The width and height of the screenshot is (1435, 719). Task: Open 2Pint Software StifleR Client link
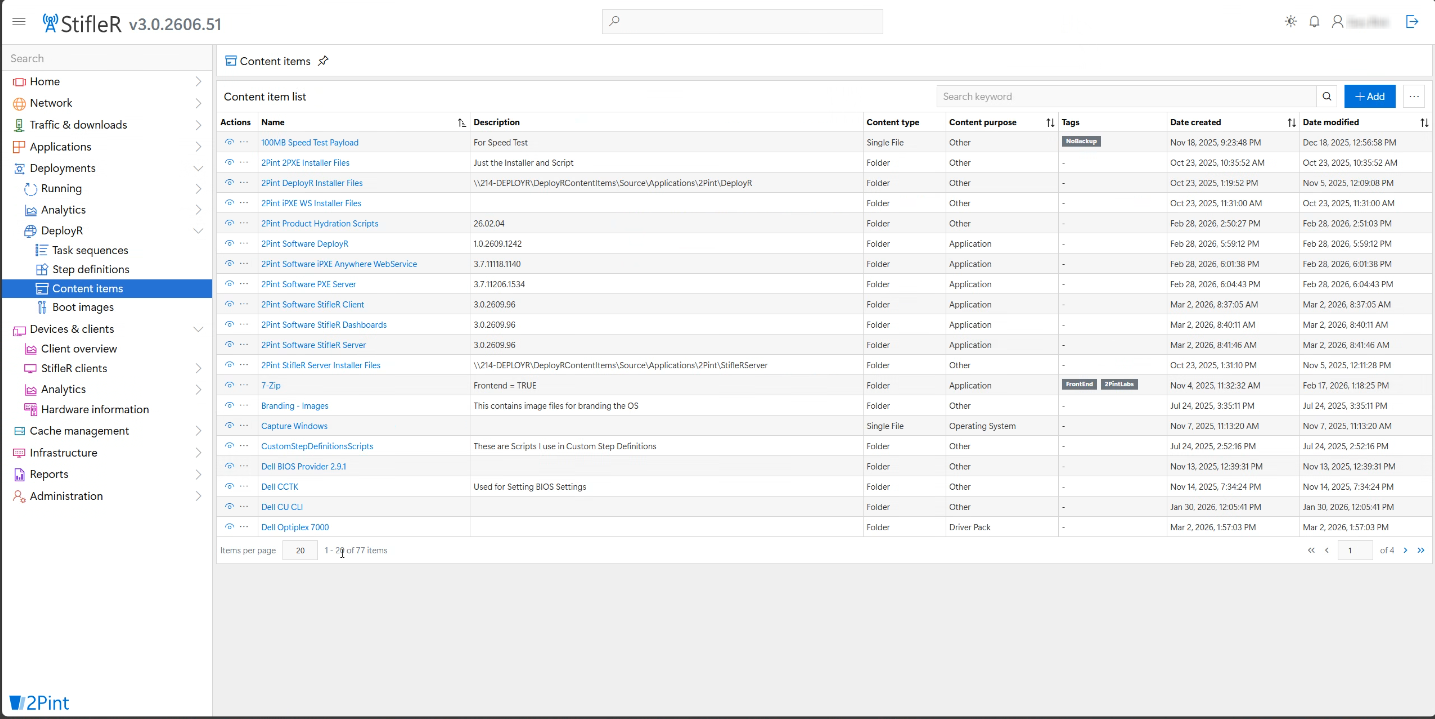tap(313, 304)
